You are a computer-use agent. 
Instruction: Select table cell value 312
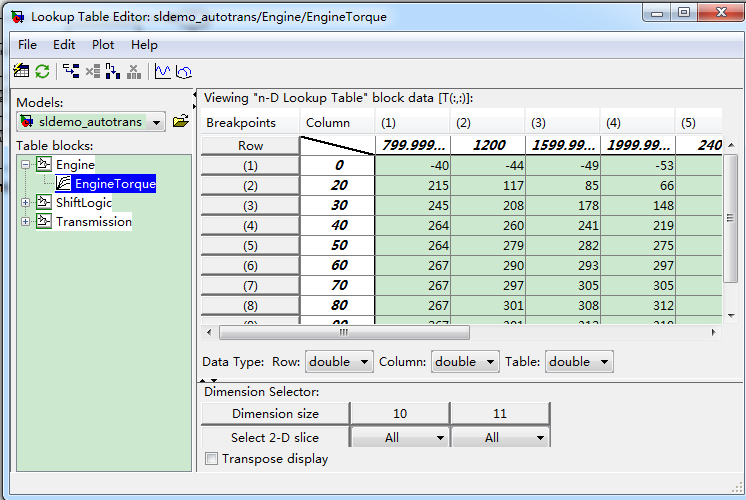click(x=638, y=305)
